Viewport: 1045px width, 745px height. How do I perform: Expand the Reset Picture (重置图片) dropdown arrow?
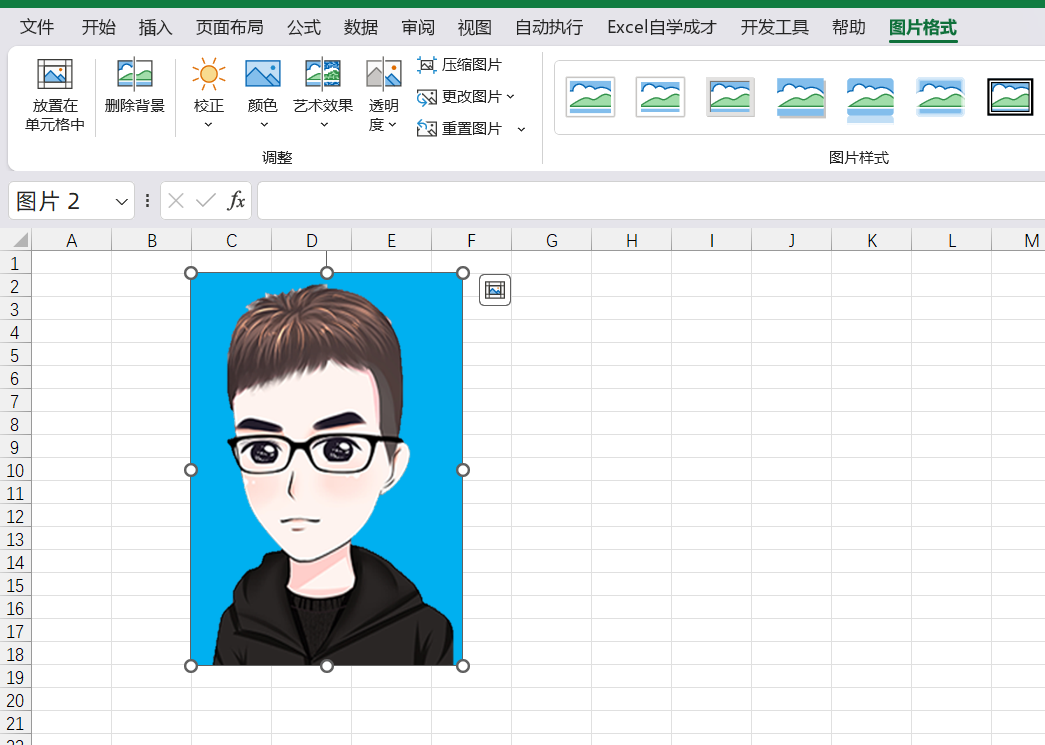[x=522, y=129]
